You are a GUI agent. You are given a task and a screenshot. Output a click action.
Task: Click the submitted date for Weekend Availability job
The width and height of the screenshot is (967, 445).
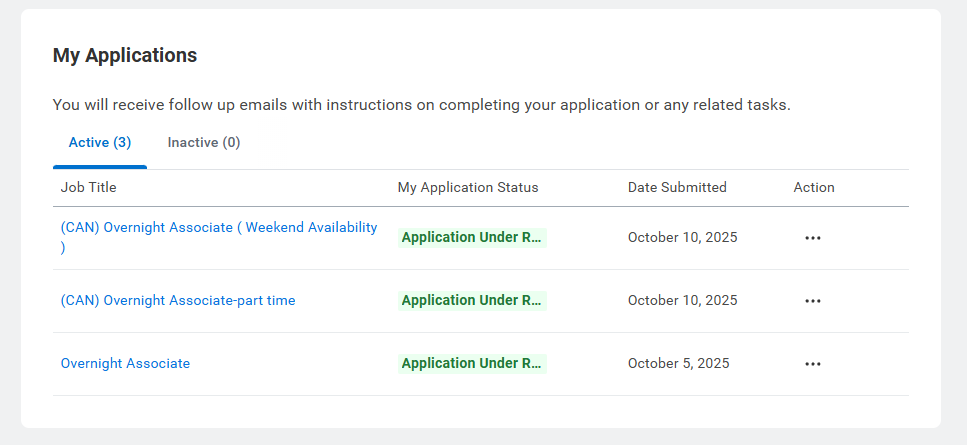(682, 238)
